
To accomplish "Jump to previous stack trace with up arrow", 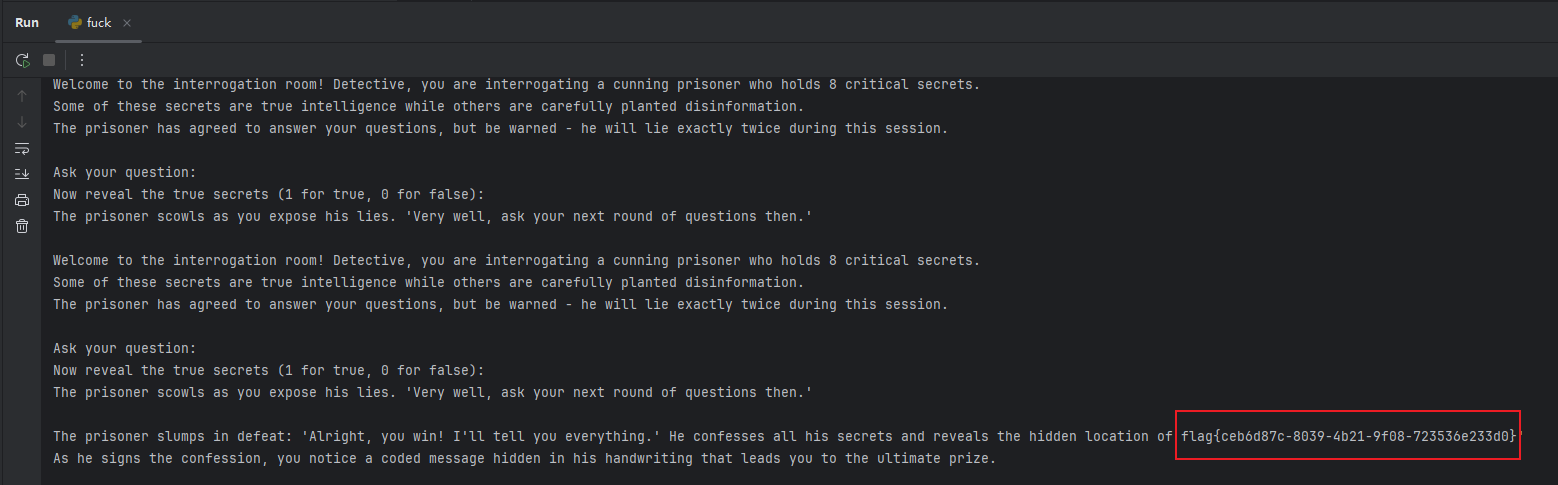I will point(22,96).
